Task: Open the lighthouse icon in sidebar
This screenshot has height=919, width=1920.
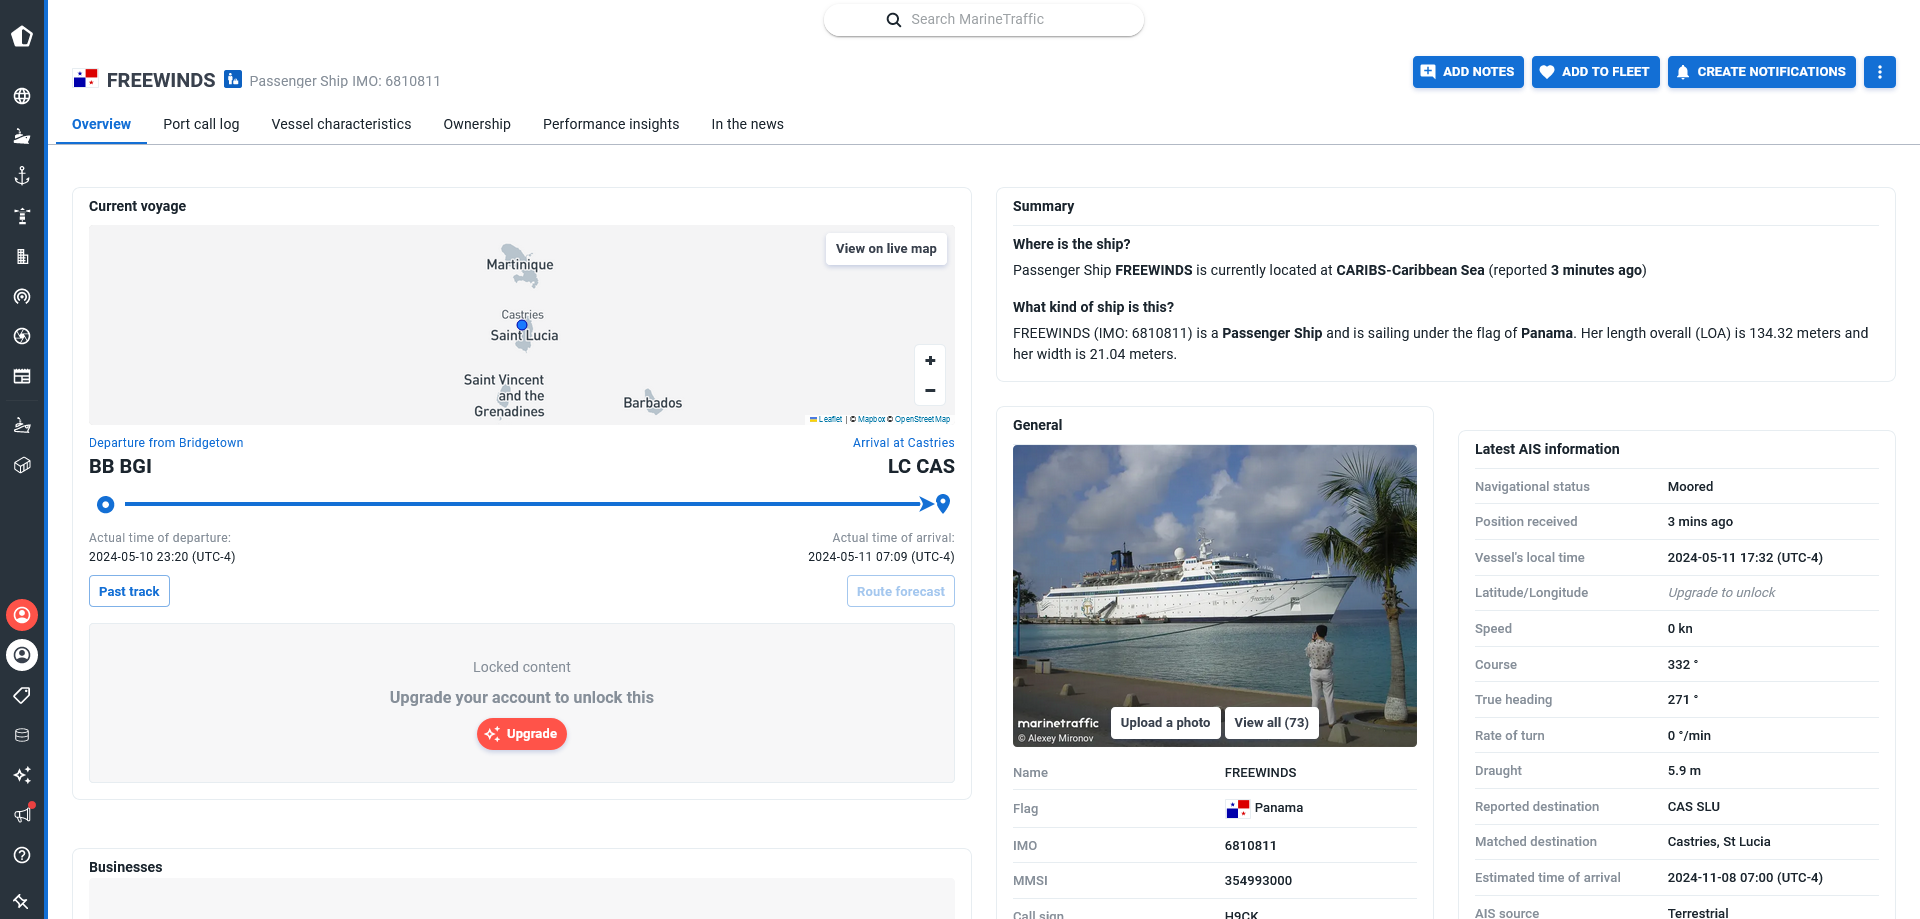Action: coord(22,216)
